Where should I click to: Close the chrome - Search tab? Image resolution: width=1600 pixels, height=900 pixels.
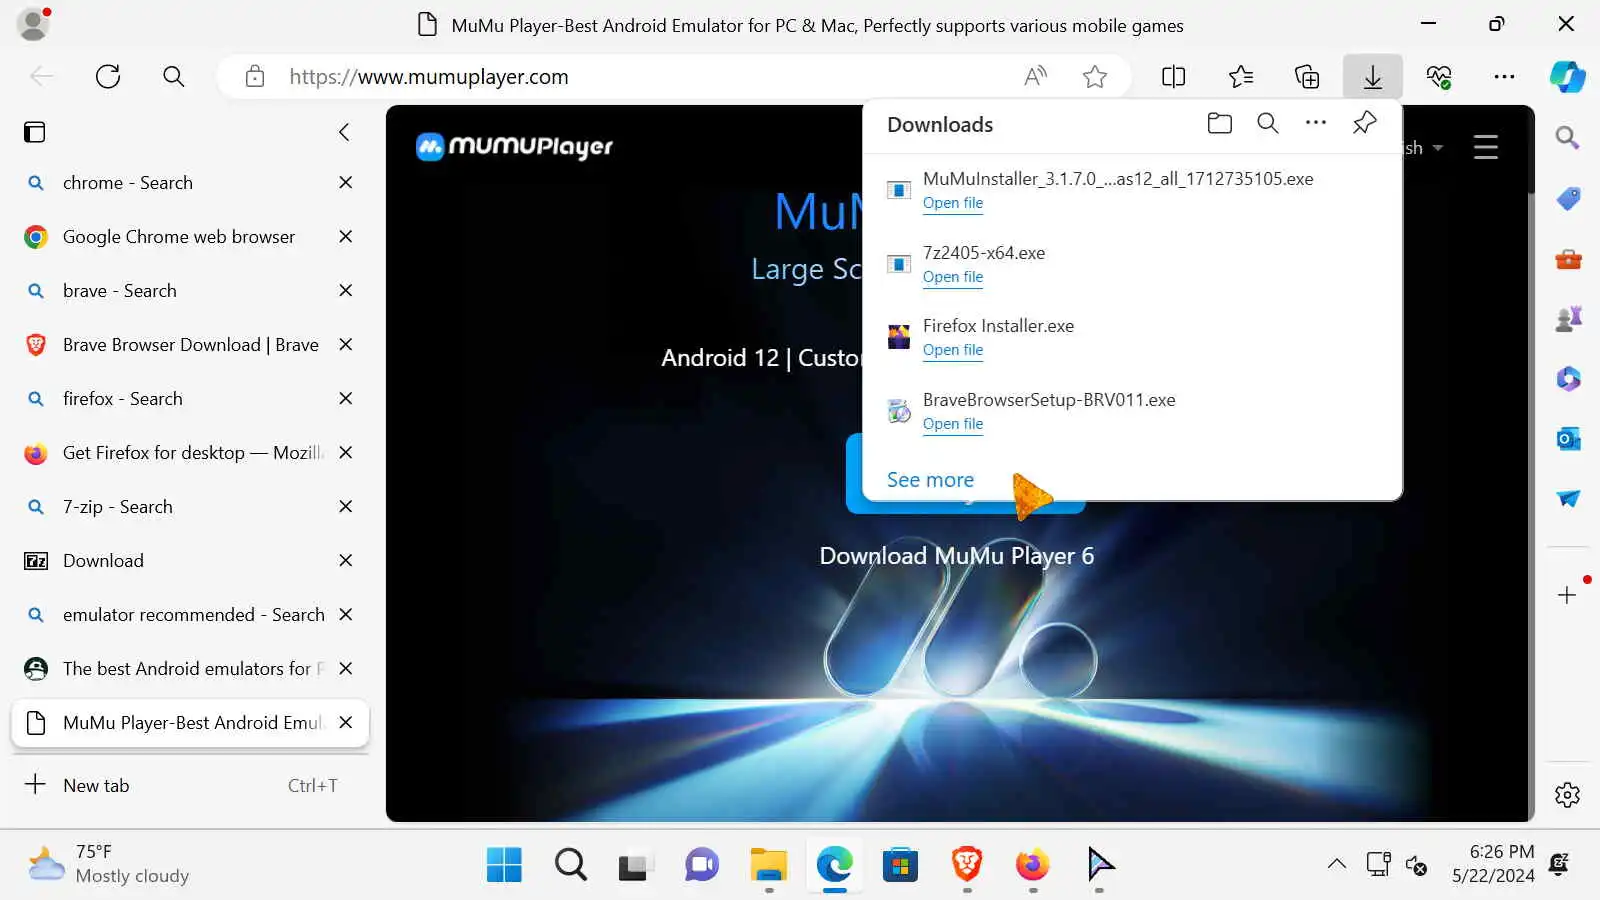click(x=346, y=183)
